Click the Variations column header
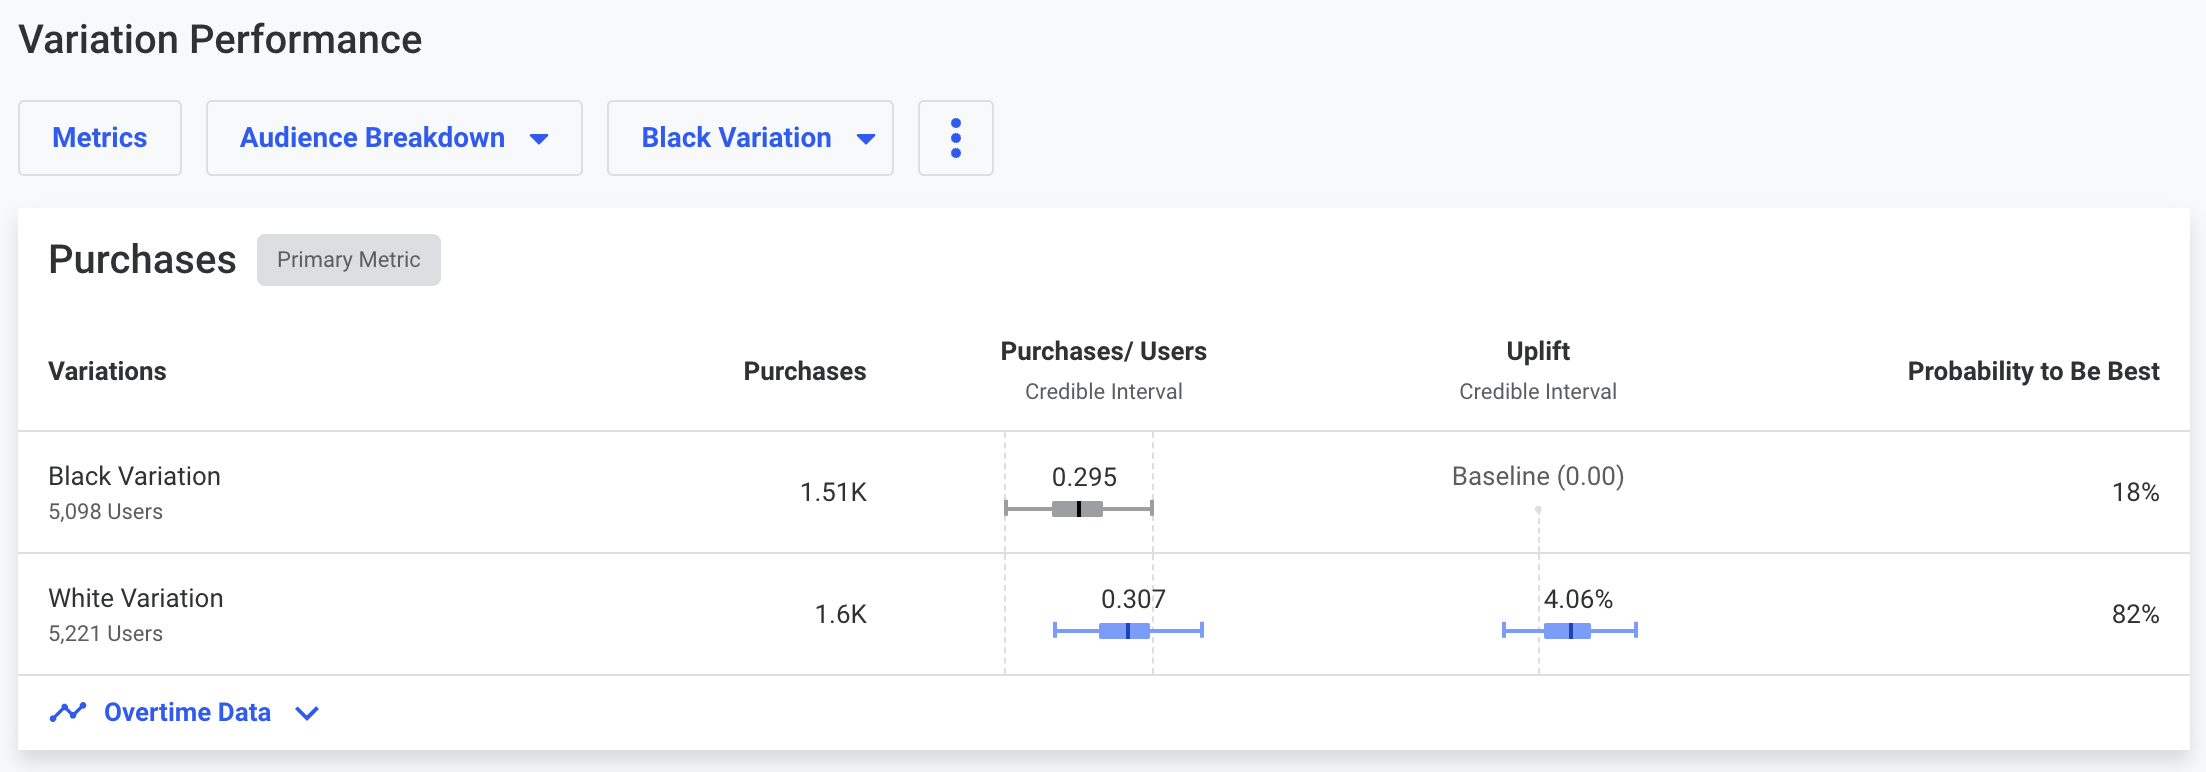 point(107,371)
